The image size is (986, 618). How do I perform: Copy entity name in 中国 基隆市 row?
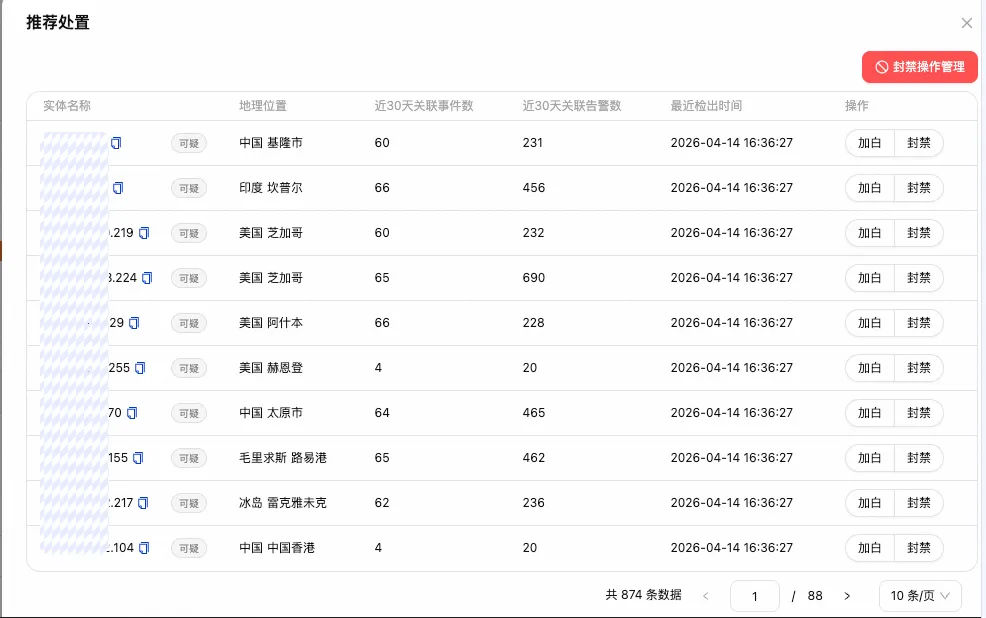[x=116, y=143]
